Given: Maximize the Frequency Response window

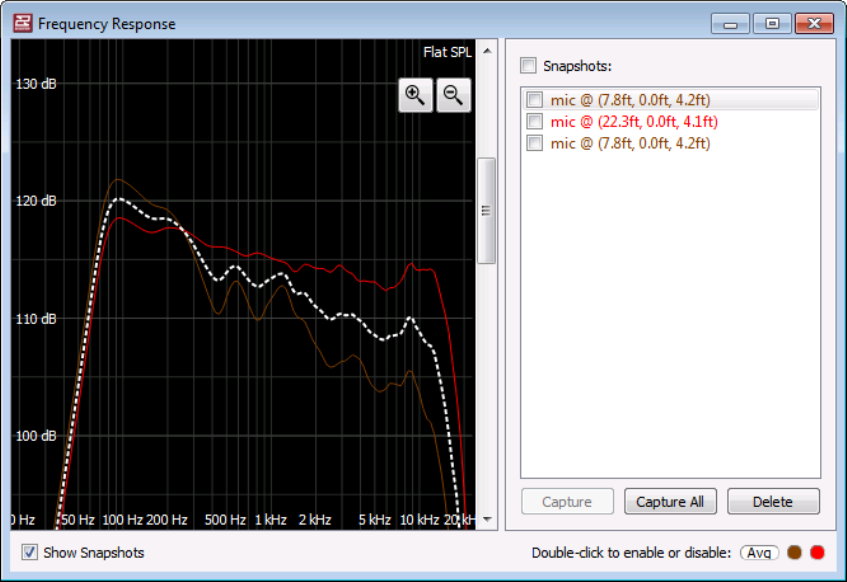Looking at the screenshot, I should pos(772,24).
